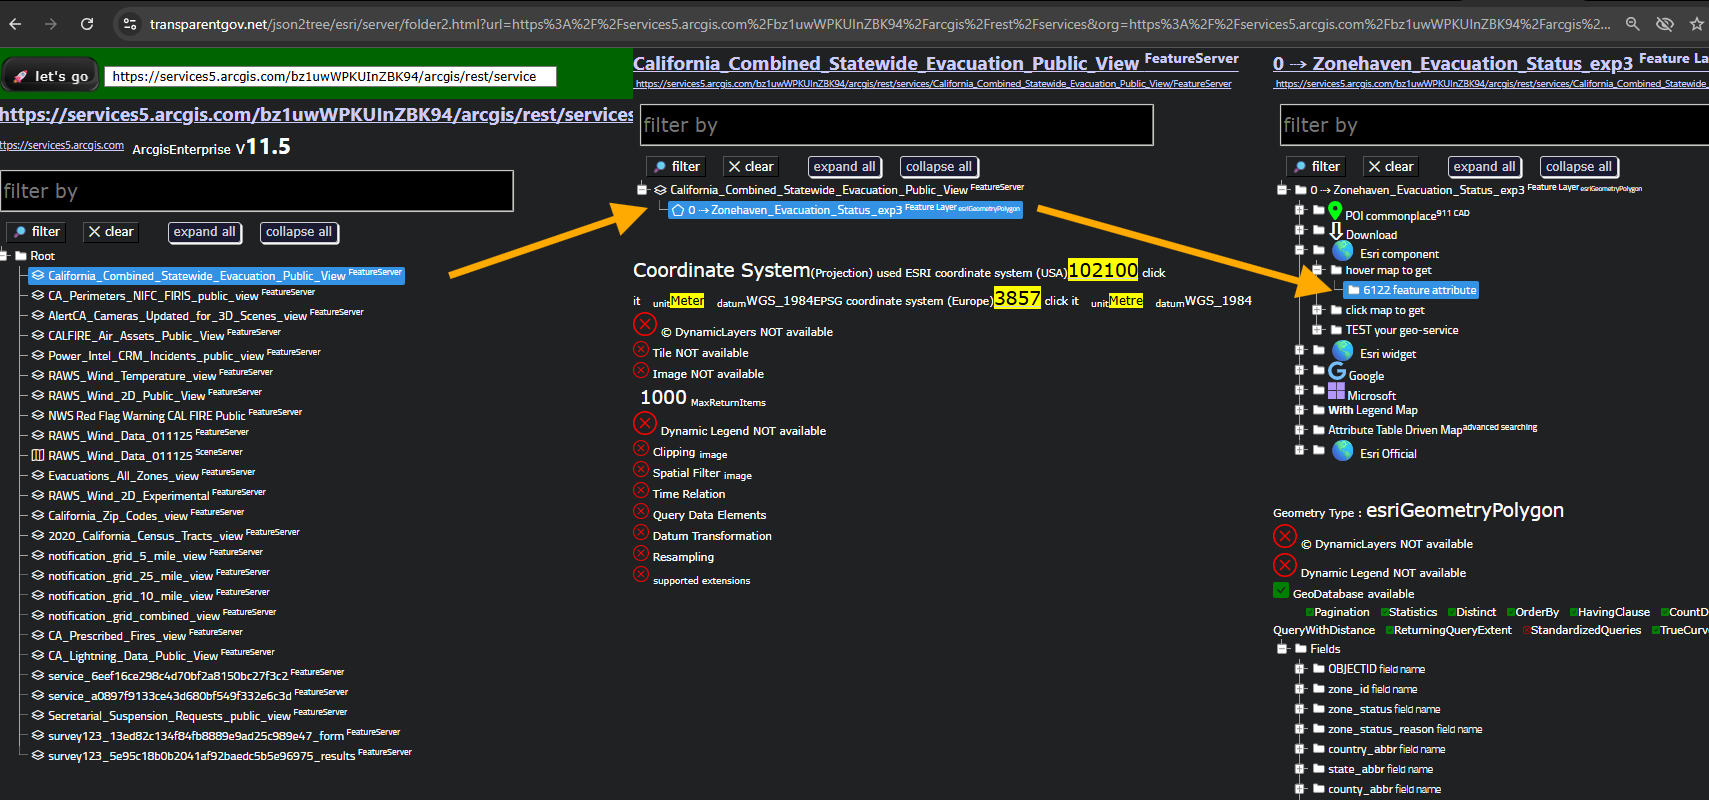Open the 102100 ESRI coordinate system link
The image size is (1709, 800).
(1103, 270)
